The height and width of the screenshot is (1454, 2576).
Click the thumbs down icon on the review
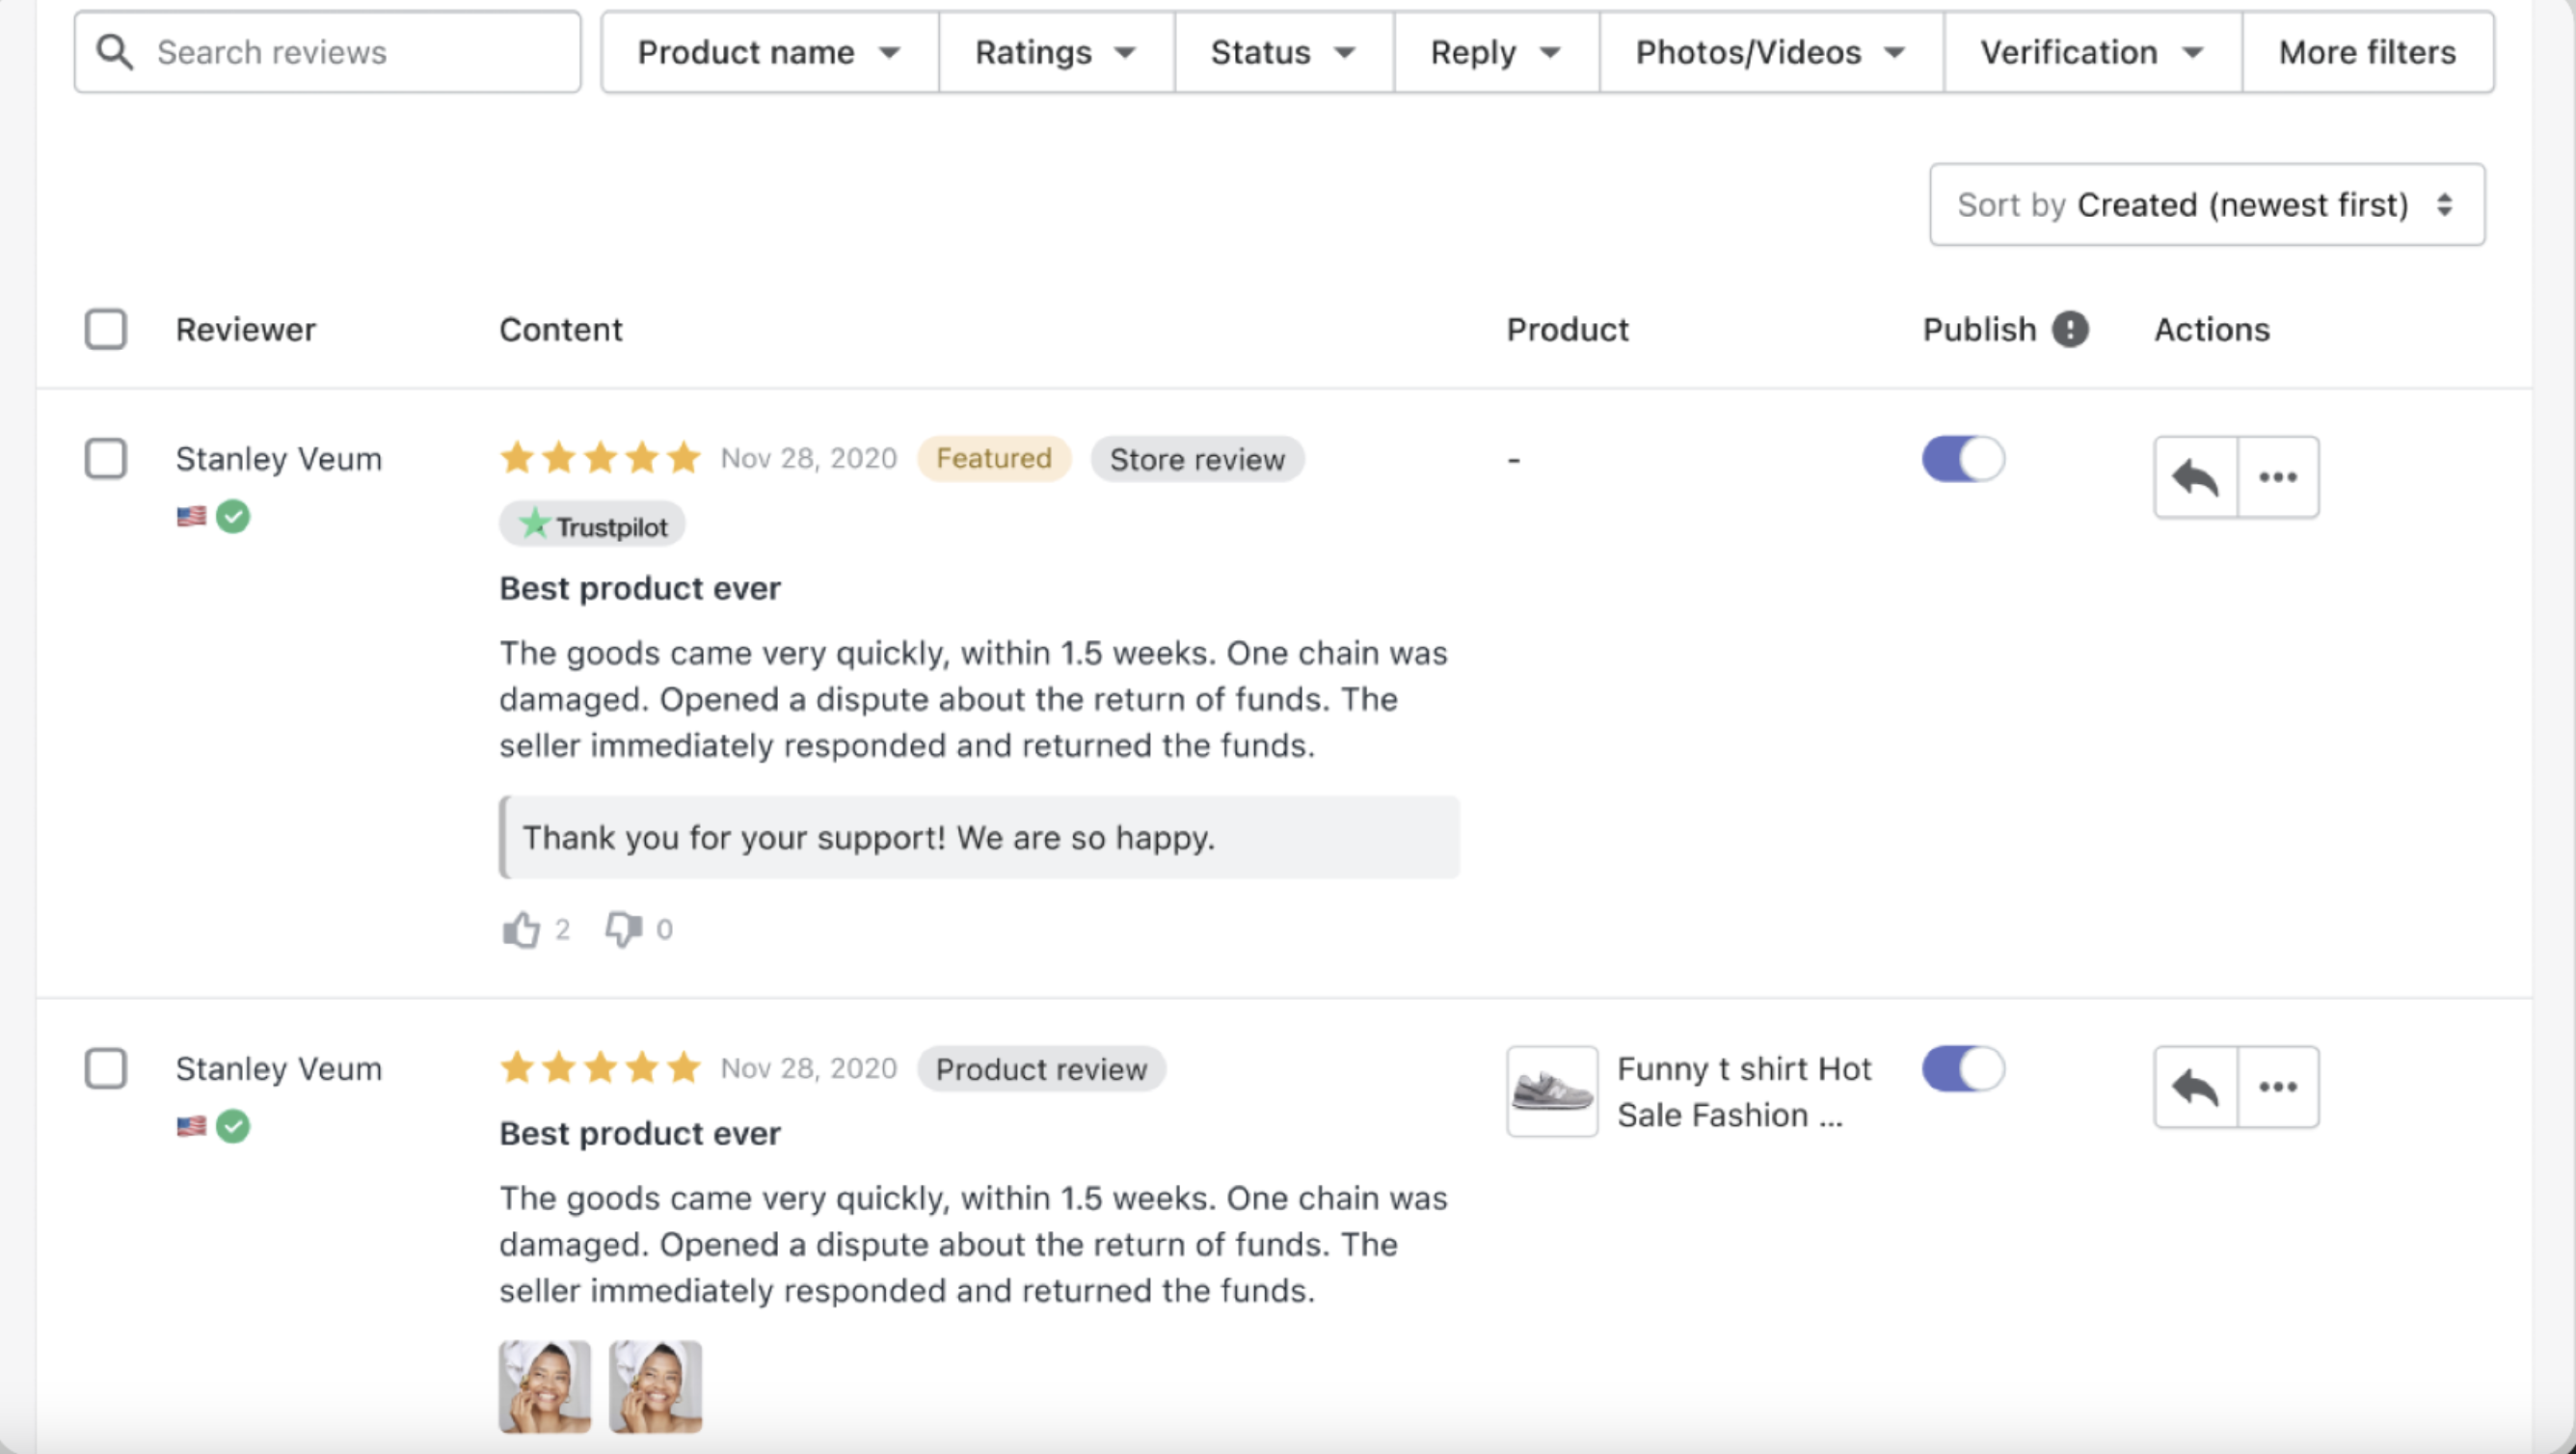(622, 928)
